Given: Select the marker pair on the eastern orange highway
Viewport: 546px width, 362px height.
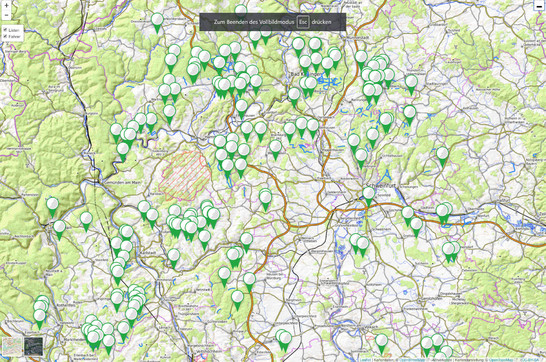Looking at the screenshot, I should click(444, 213).
